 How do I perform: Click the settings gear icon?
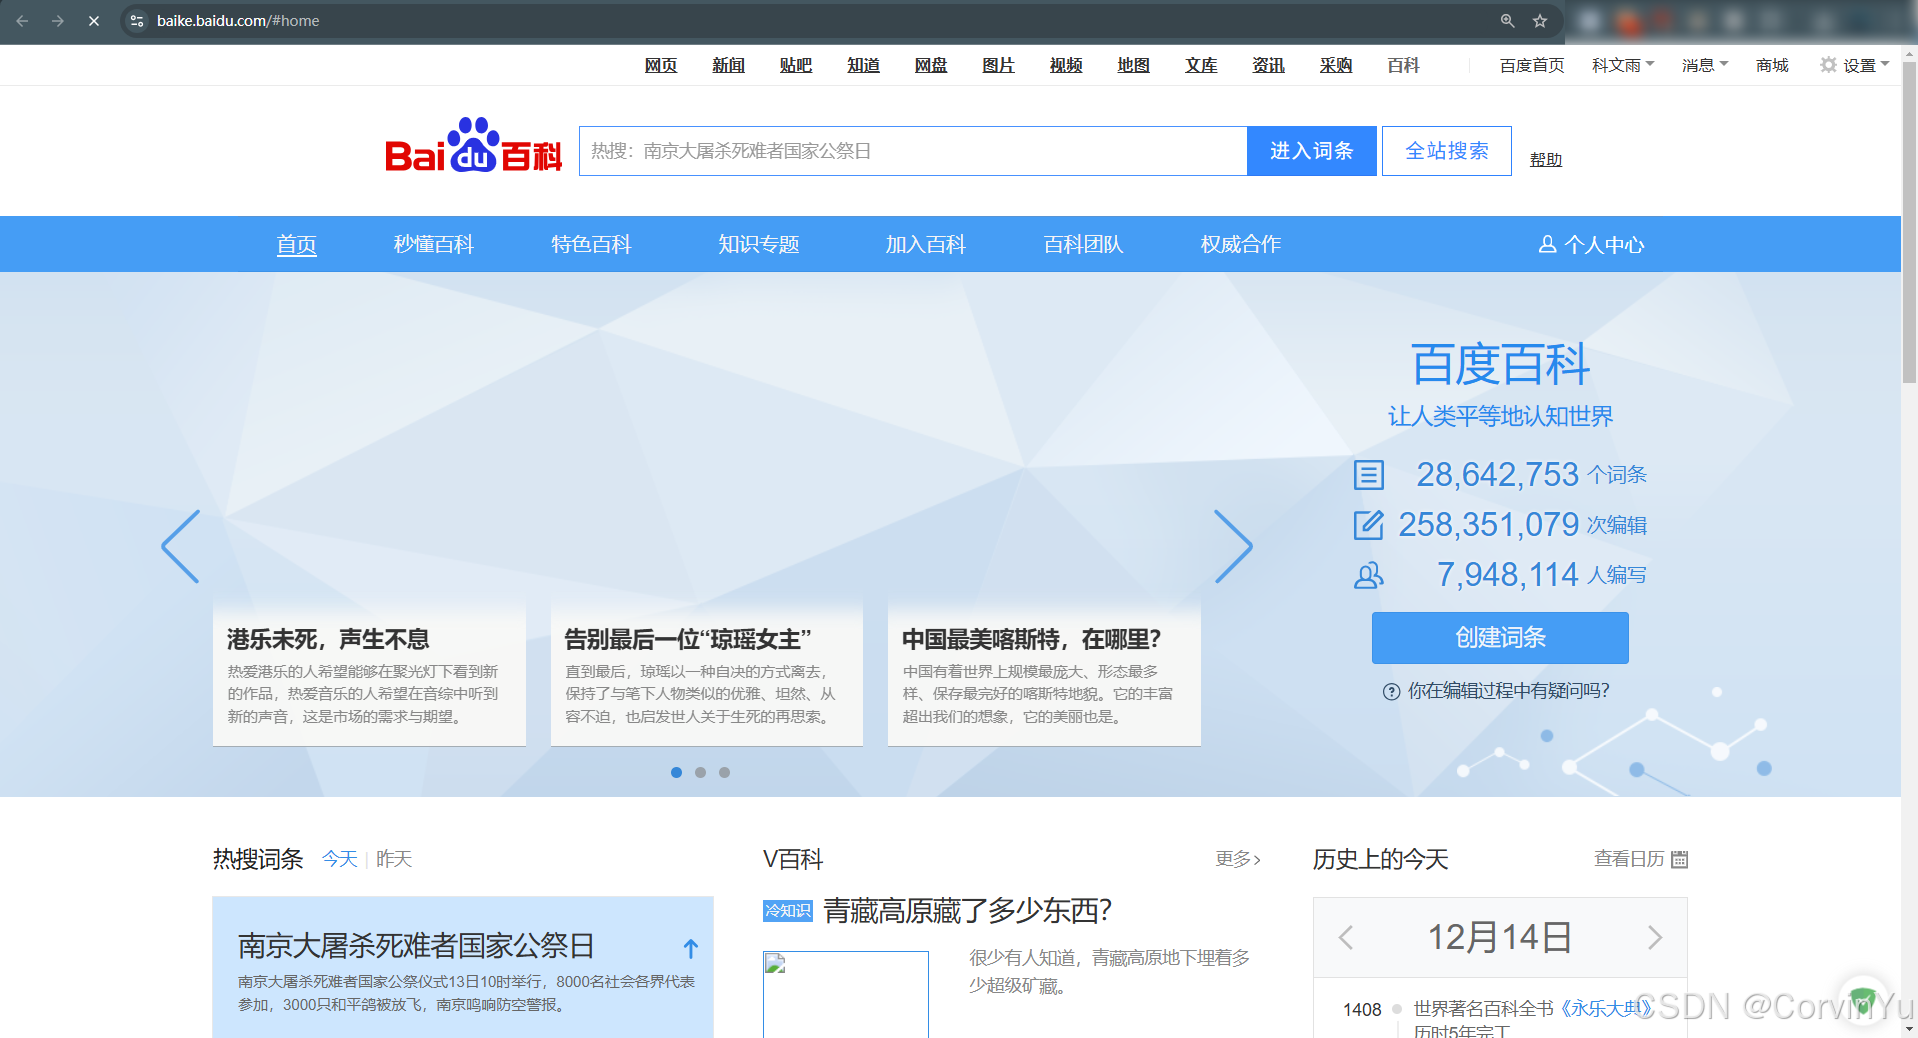(1828, 65)
